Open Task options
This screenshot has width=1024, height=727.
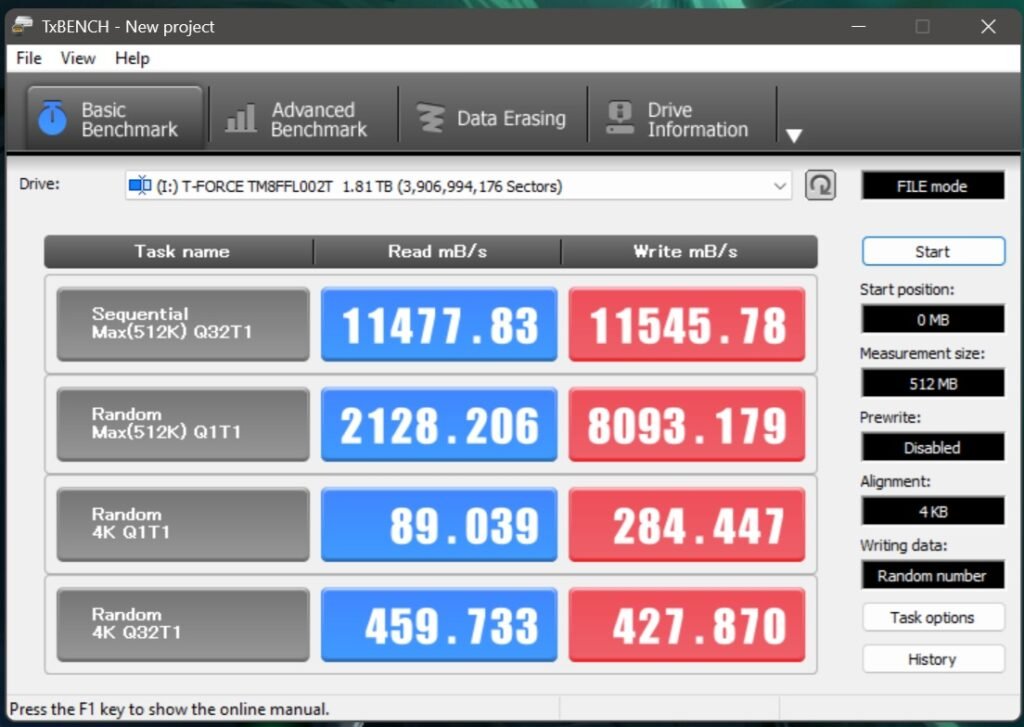[933, 617]
